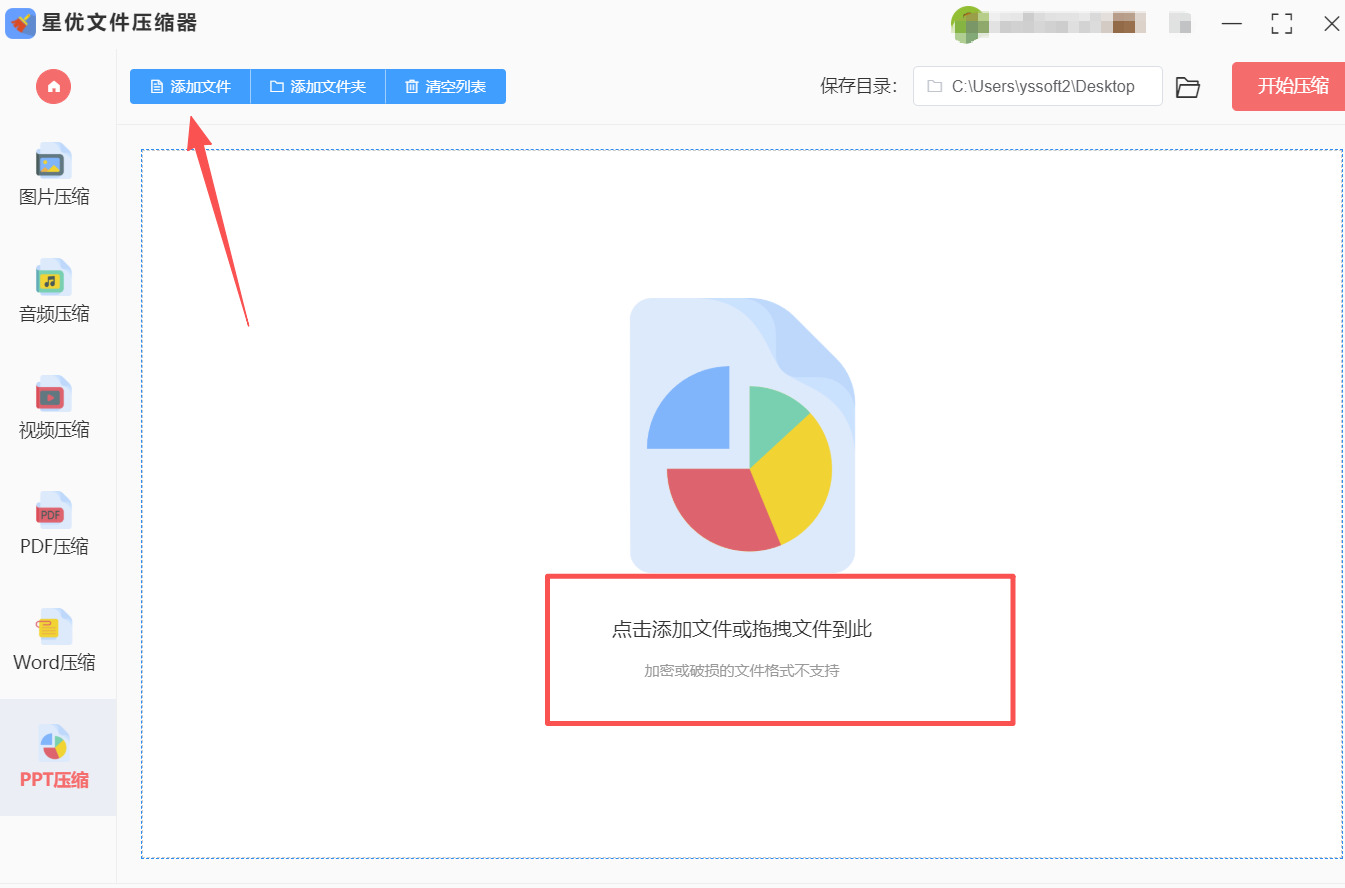Viewport: 1345px width, 888px height.
Task: Minimize the compressor window
Action: pyautogui.click(x=1232, y=23)
